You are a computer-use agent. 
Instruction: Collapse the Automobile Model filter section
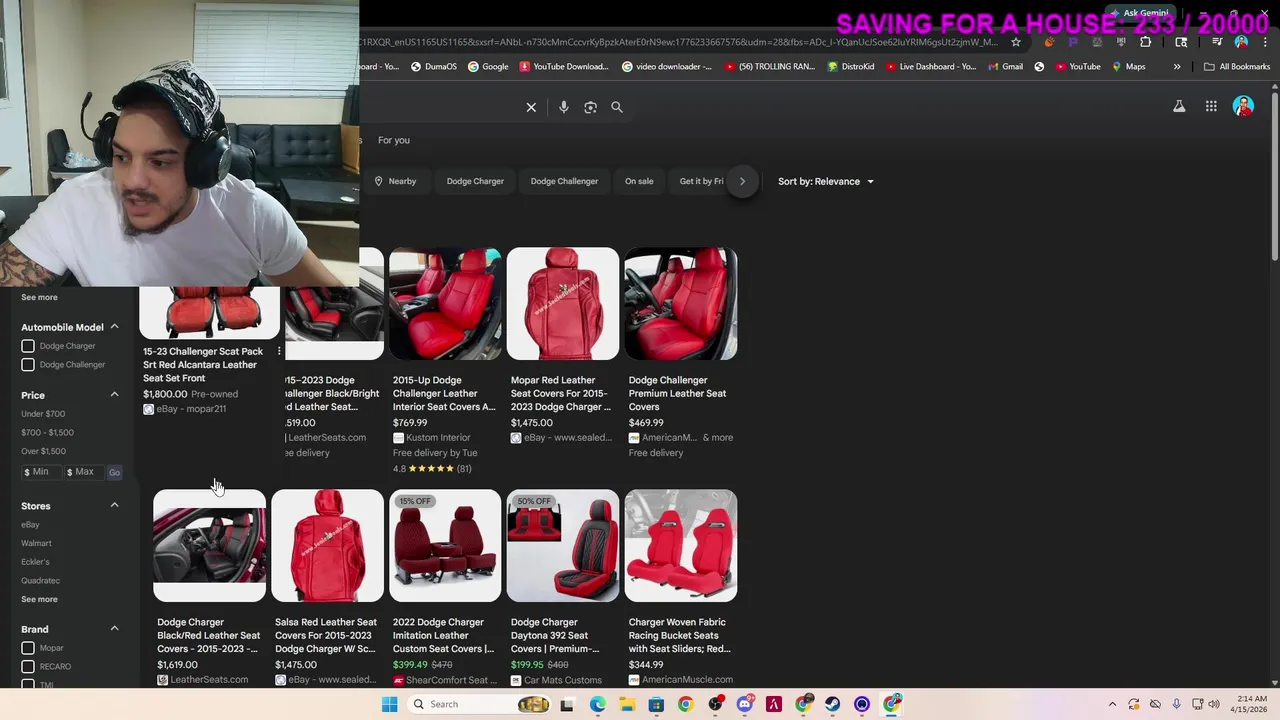[x=114, y=327]
